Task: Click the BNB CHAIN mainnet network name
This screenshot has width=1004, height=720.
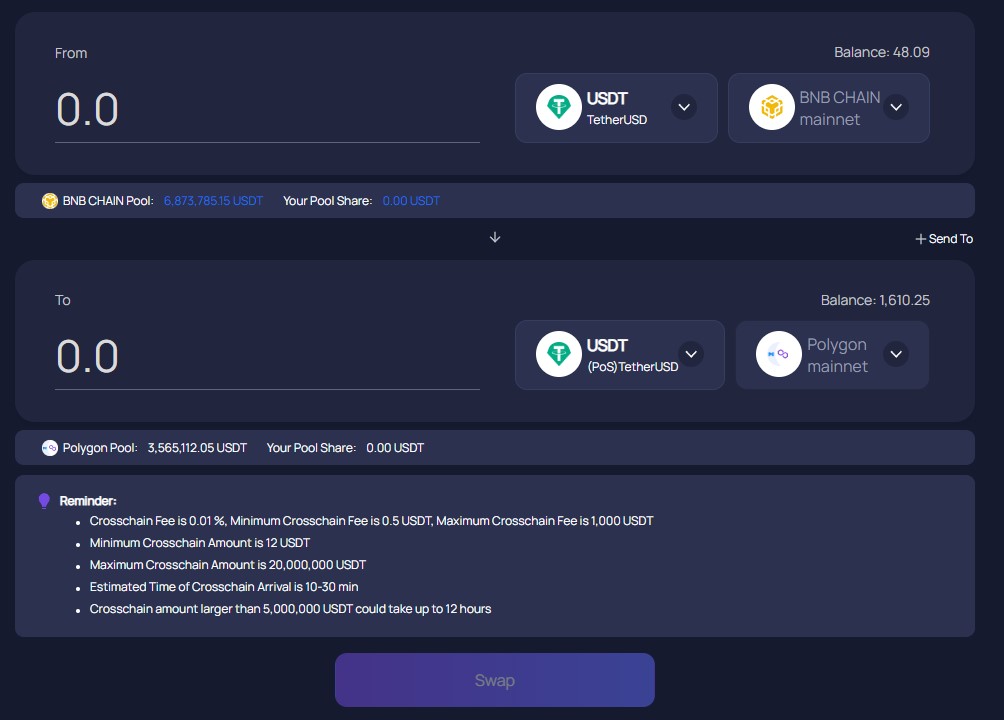Action: coord(839,108)
